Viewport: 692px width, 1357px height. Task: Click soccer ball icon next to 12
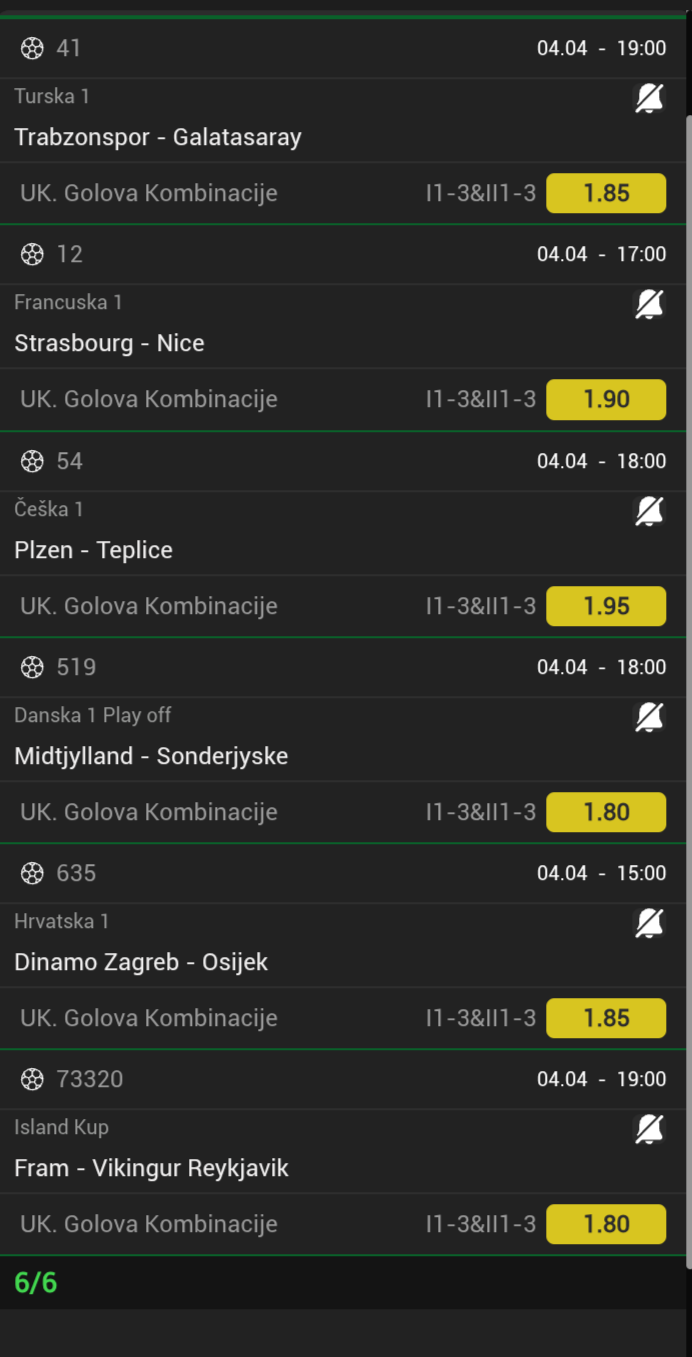click(x=32, y=254)
